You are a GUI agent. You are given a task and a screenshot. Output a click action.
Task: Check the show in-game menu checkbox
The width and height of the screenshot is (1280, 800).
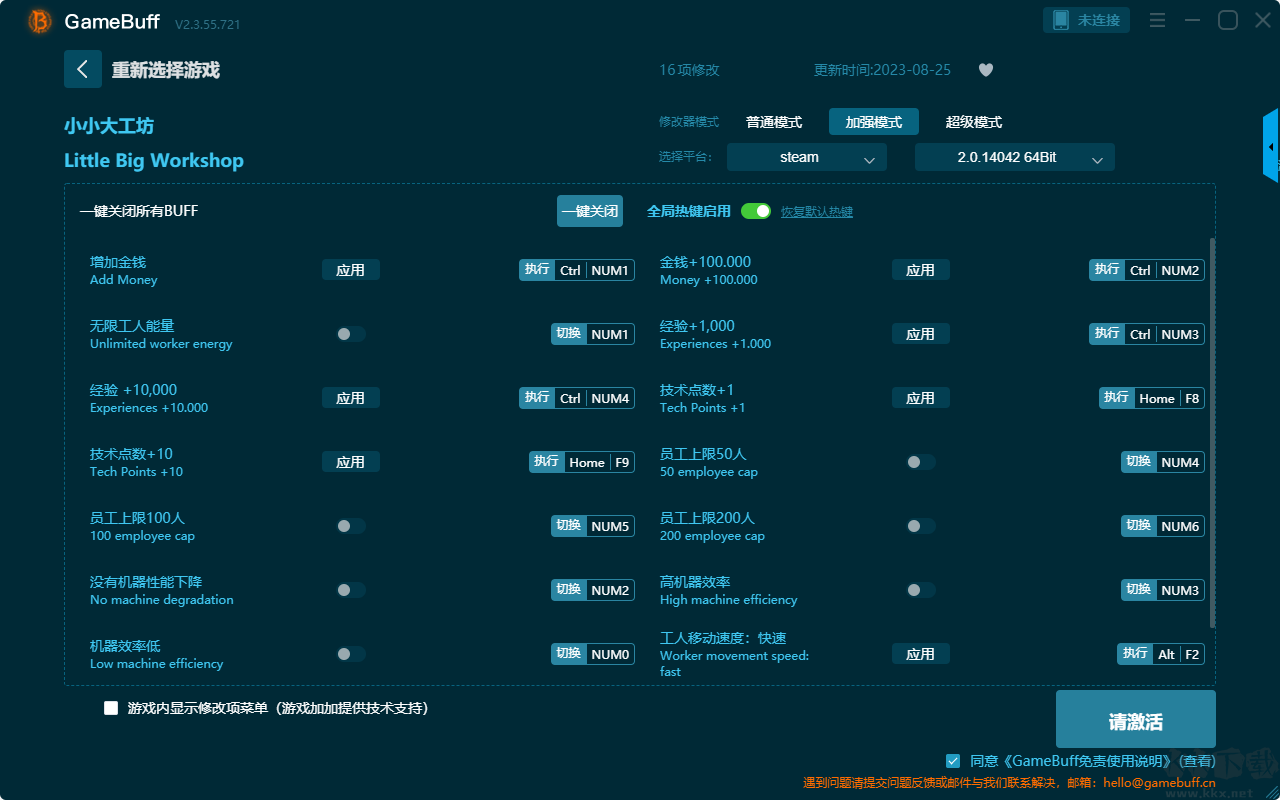111,708
